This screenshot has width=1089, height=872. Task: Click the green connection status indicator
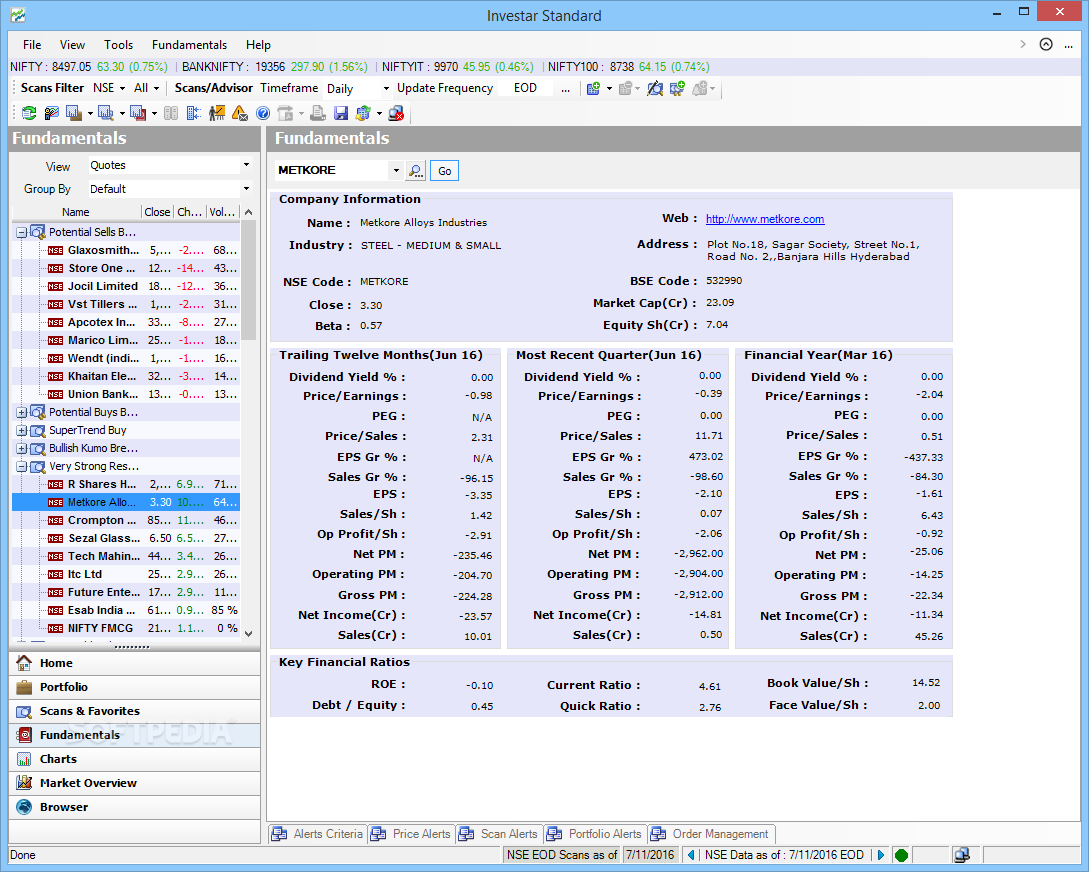click(901, 855)
